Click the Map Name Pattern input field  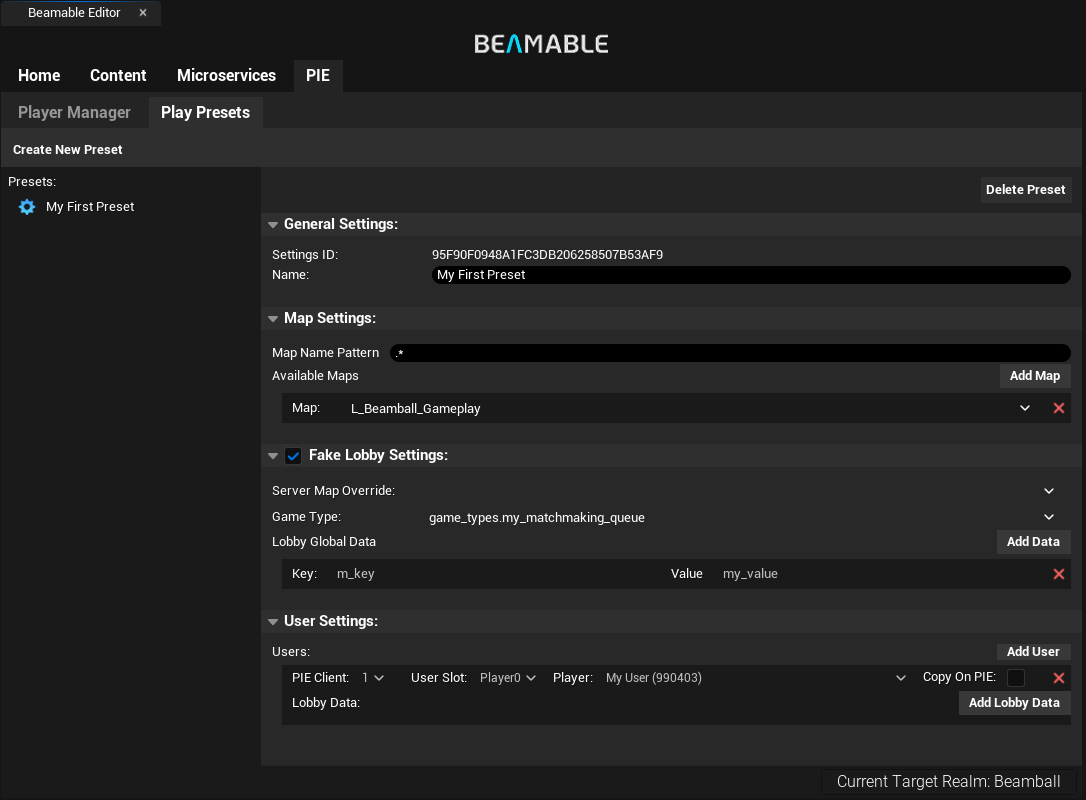[731, 353]
